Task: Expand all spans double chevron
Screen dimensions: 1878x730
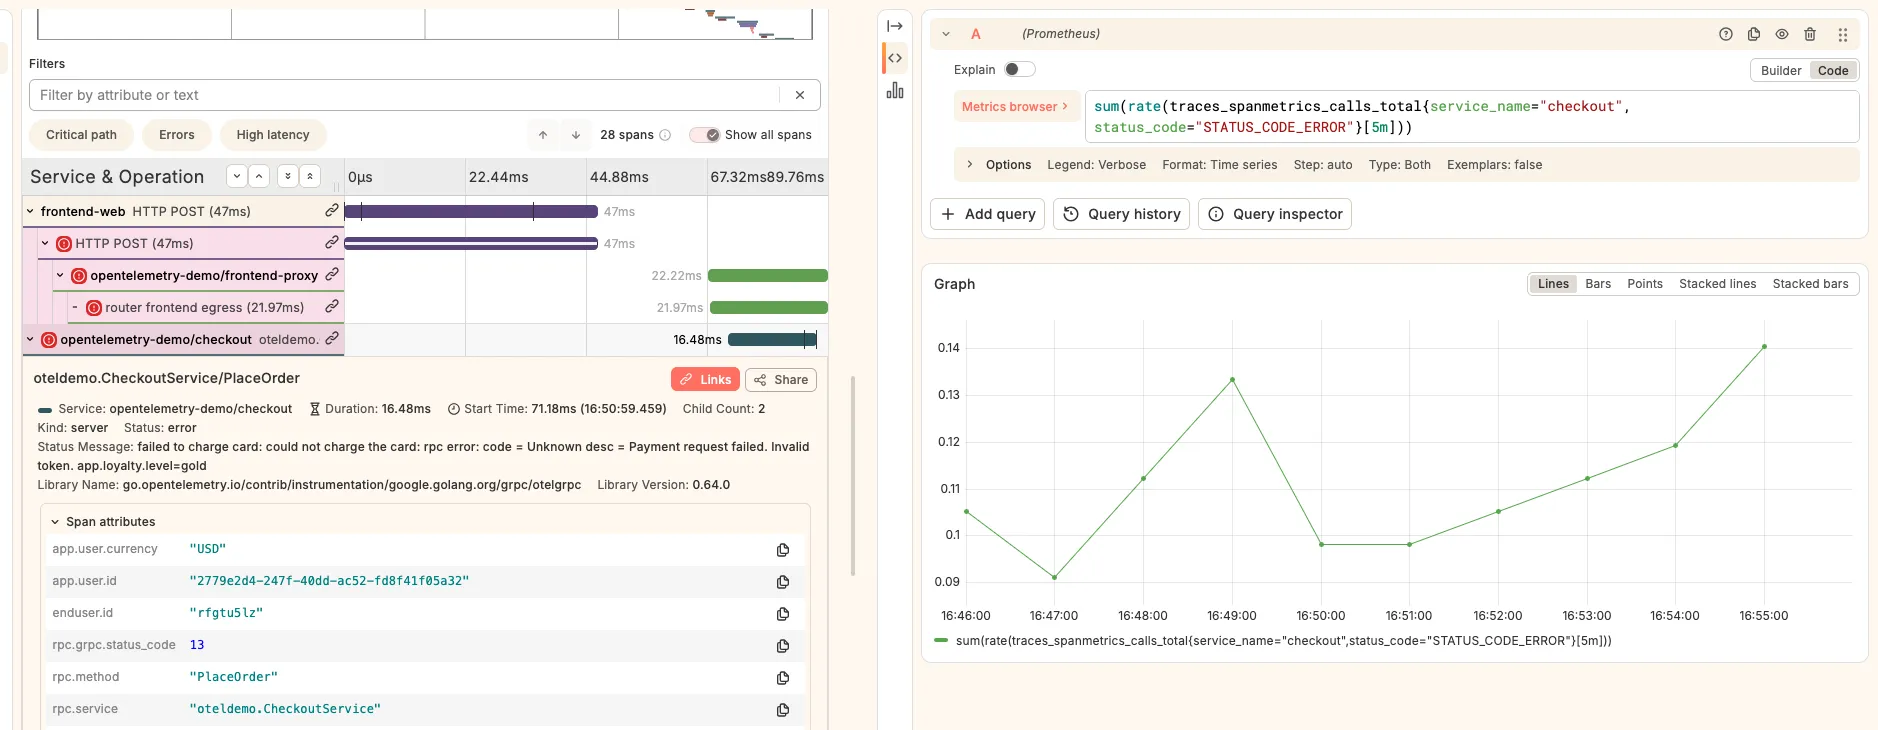Action: click(287, 176)
